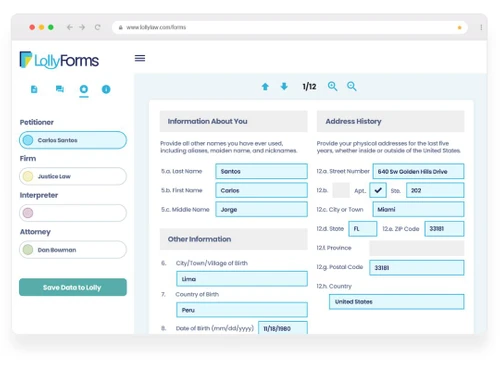The image size is (500, 375).
Task: Click the LollyForms logo
Action: (59, 60)
